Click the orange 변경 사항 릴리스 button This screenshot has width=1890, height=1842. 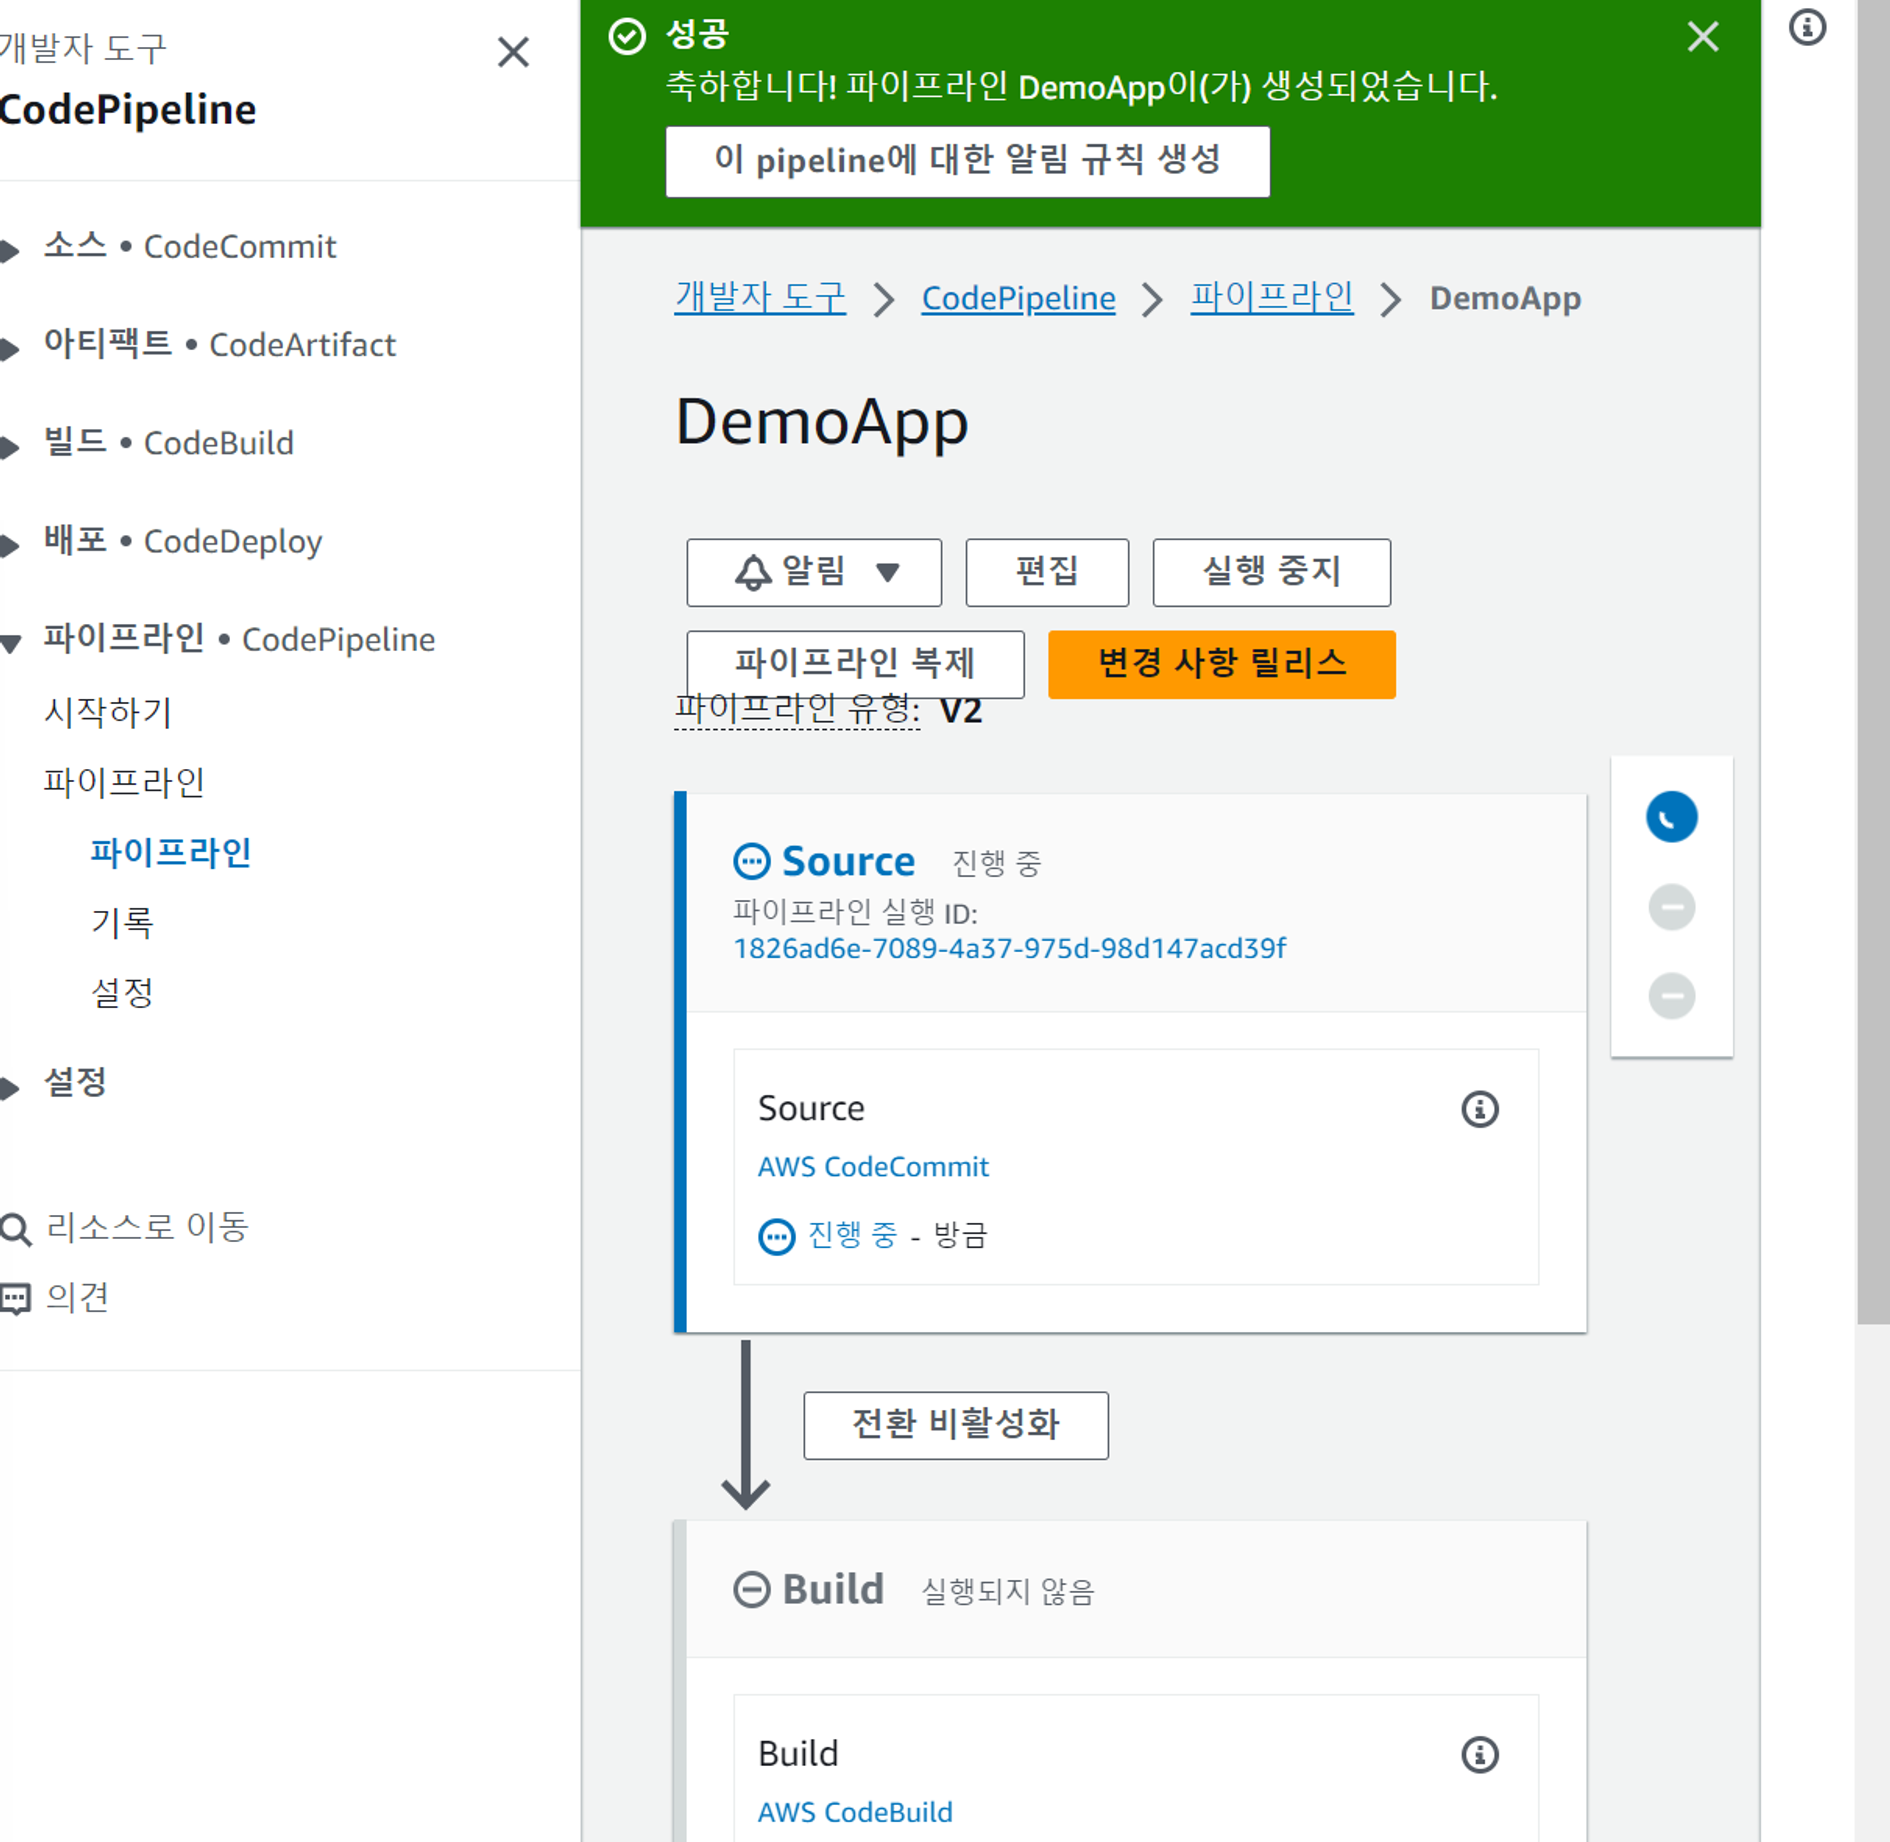[1221, 664]
